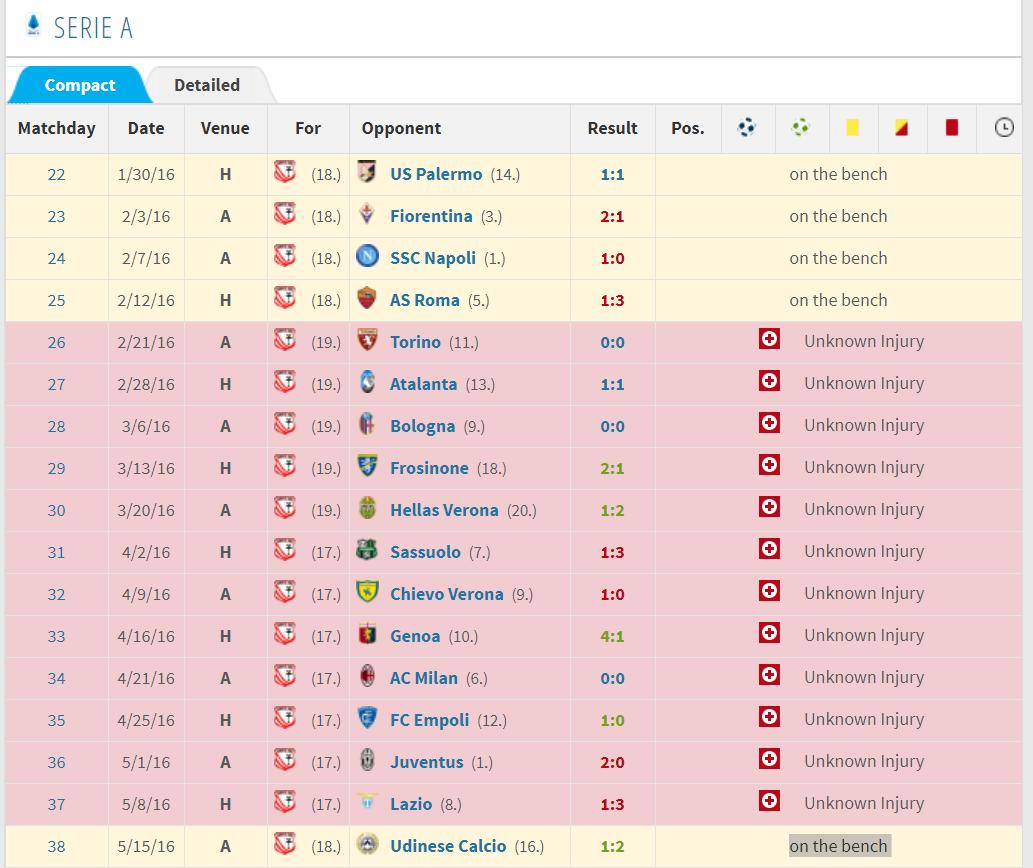Open Sassuolo club link

pos(425,552)
